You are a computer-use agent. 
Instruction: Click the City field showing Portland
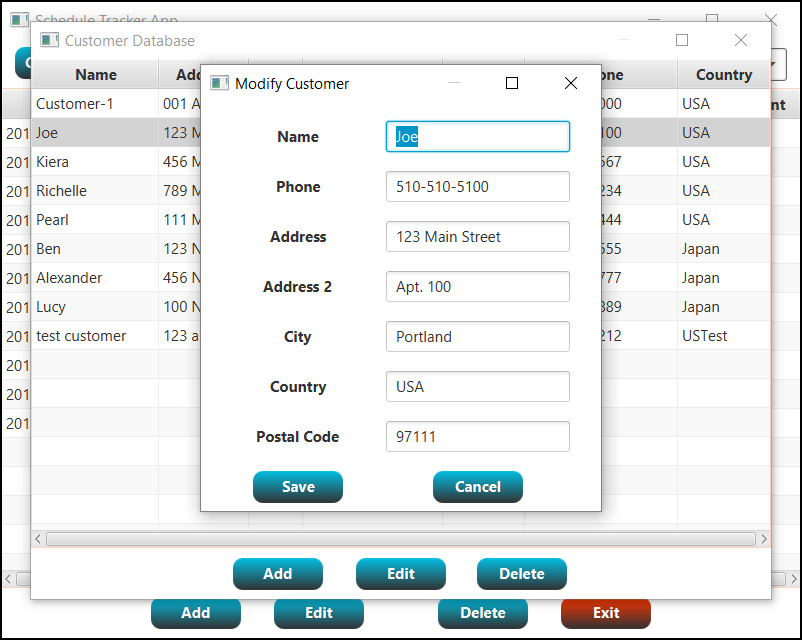pyautogui.click(x=478, y=337)
